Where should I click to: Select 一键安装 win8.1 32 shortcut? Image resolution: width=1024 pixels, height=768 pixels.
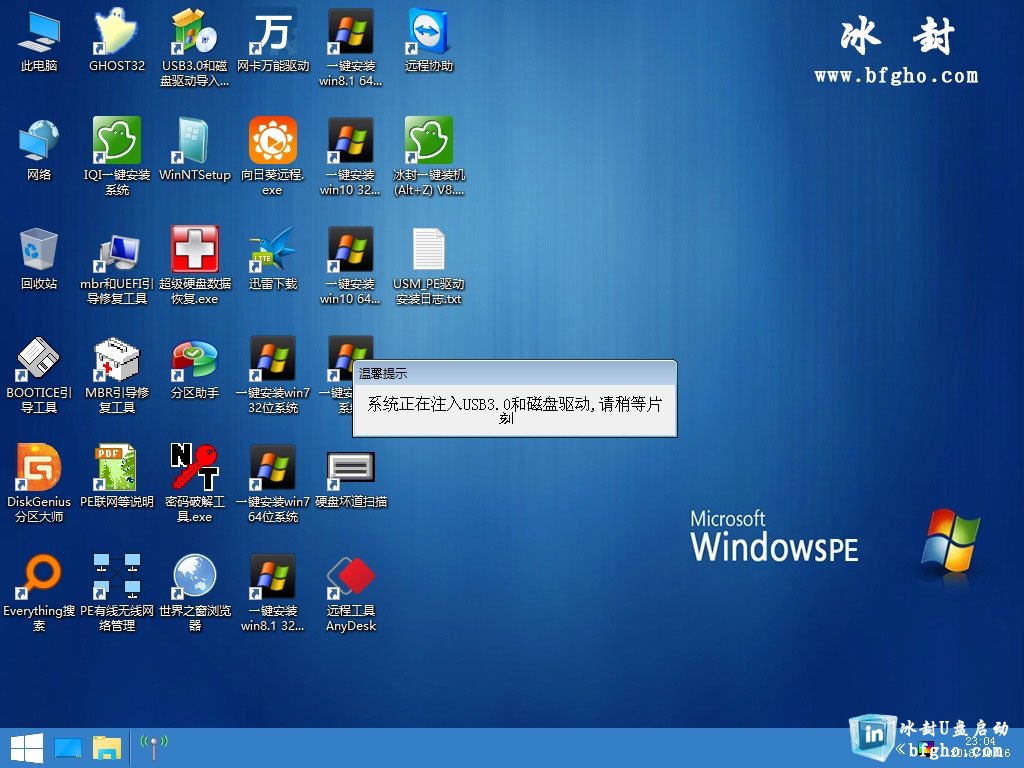tap(273, 592)
